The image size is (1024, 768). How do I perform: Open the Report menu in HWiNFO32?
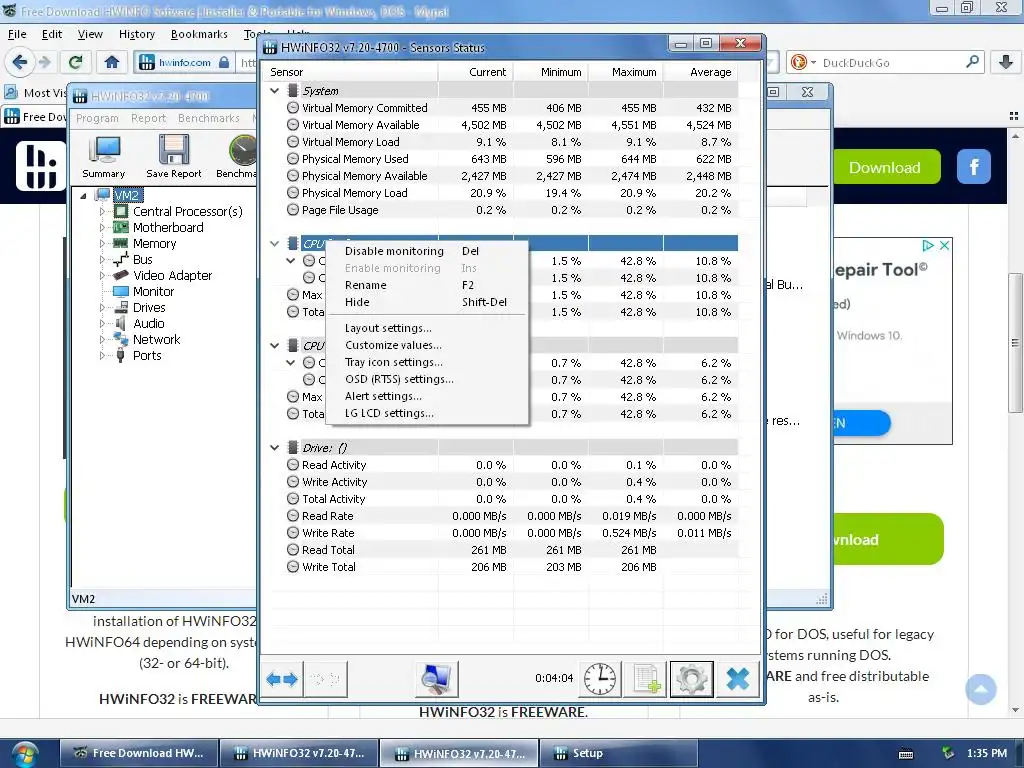(x=148, y=118)
